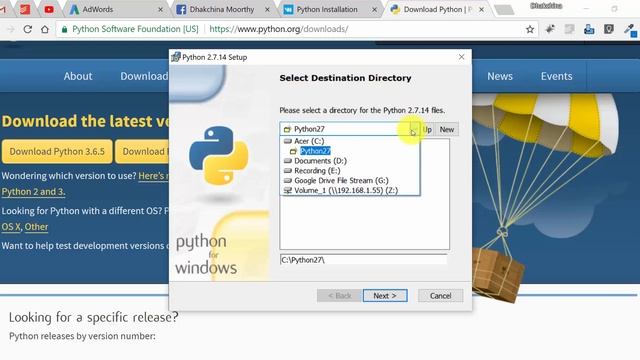
Task: Open the About menu on python.org
Action: 78,76
